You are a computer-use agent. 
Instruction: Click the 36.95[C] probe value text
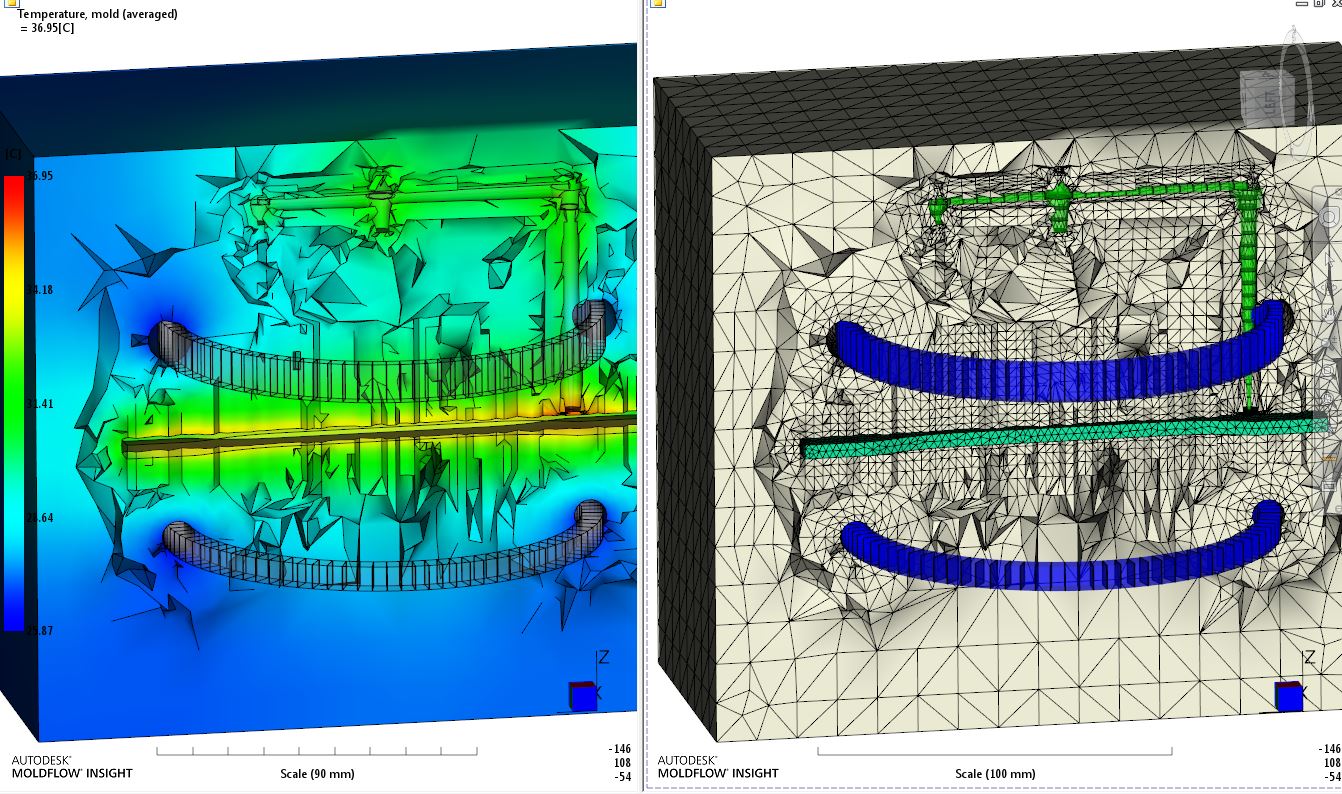[x=56, y=27]
